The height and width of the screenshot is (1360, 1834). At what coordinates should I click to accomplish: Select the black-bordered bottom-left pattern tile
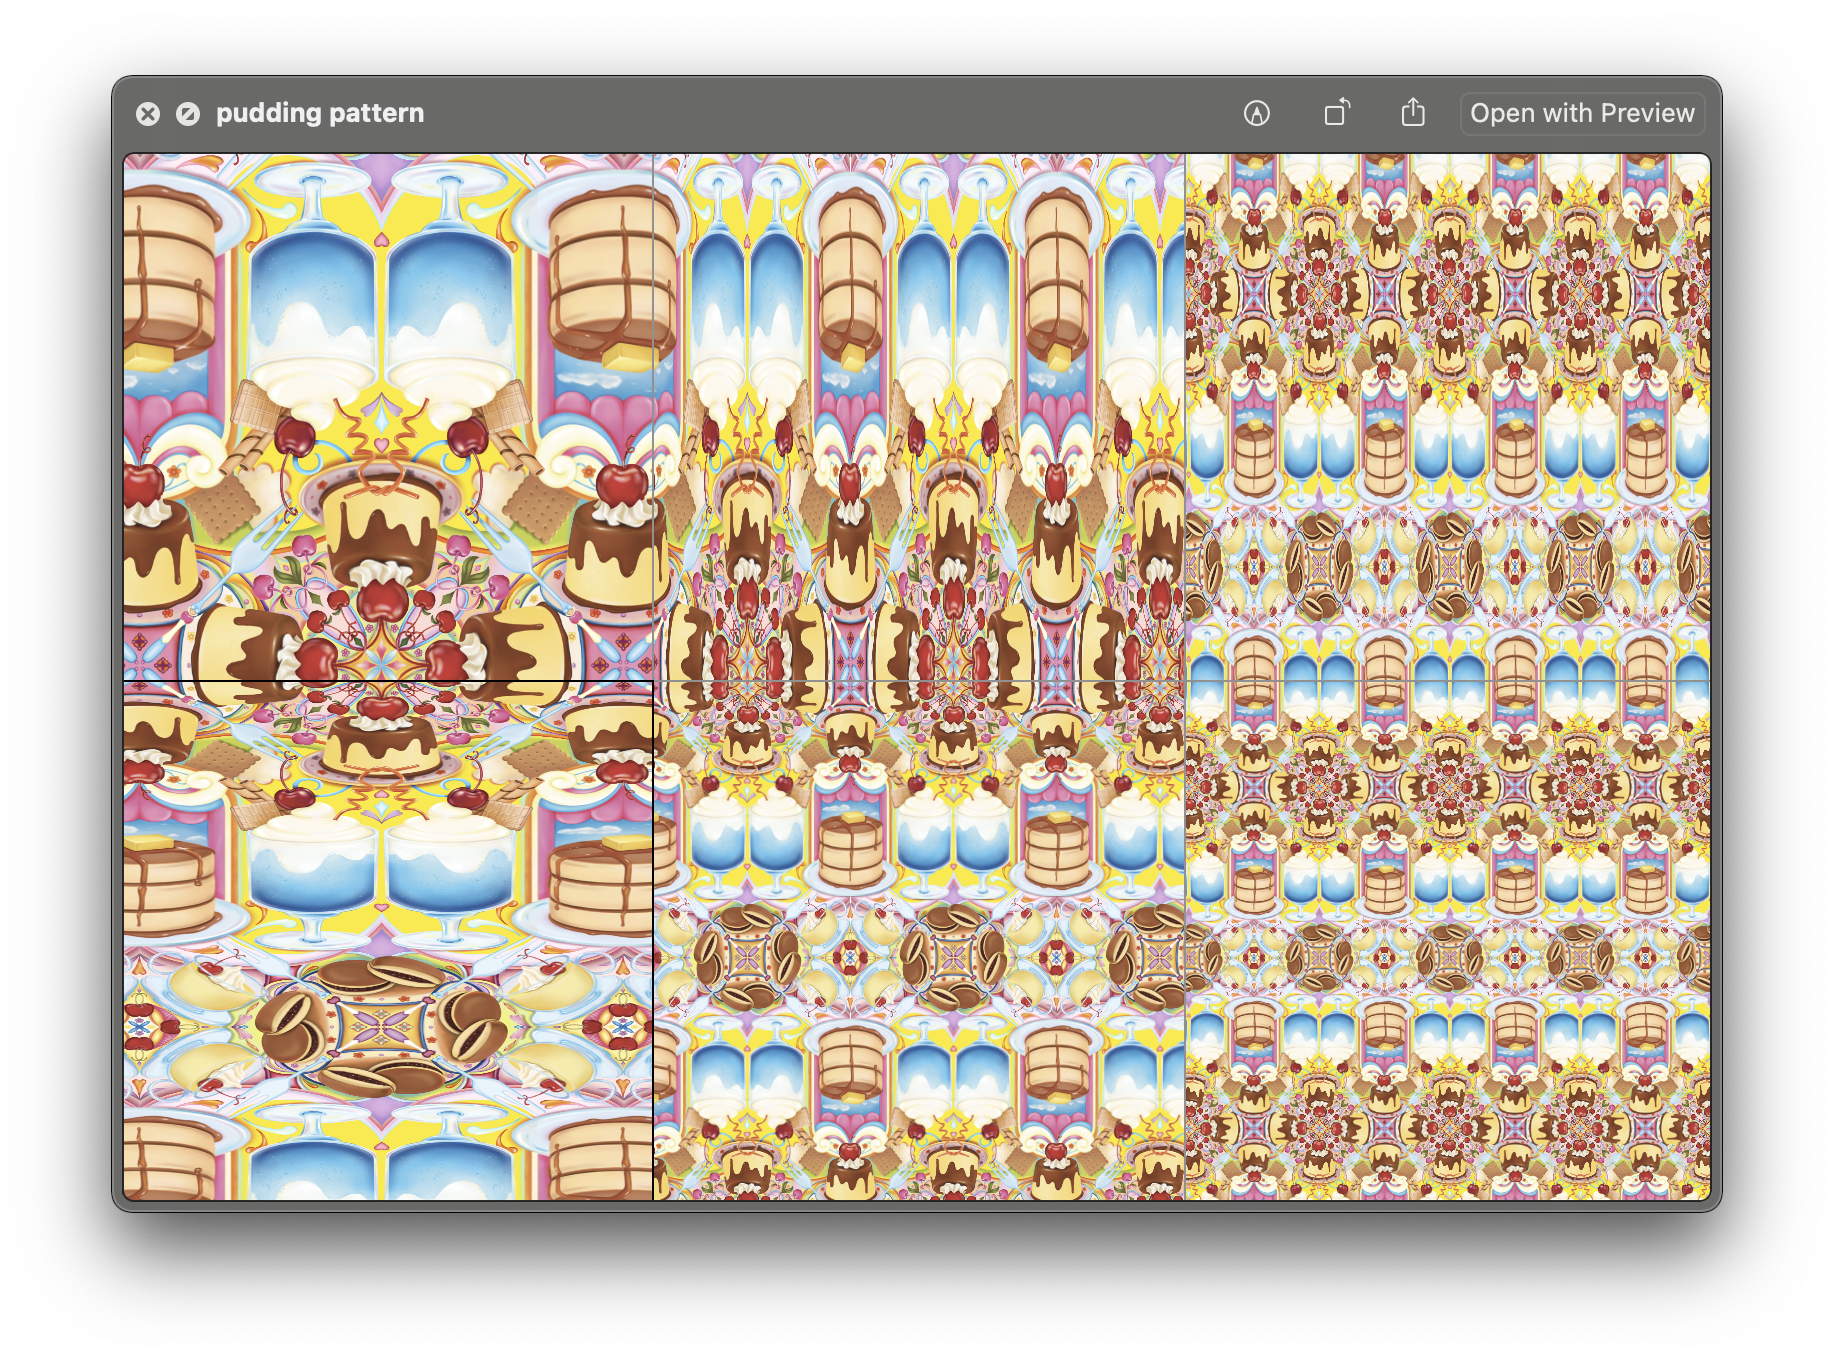tap(388, 940)
